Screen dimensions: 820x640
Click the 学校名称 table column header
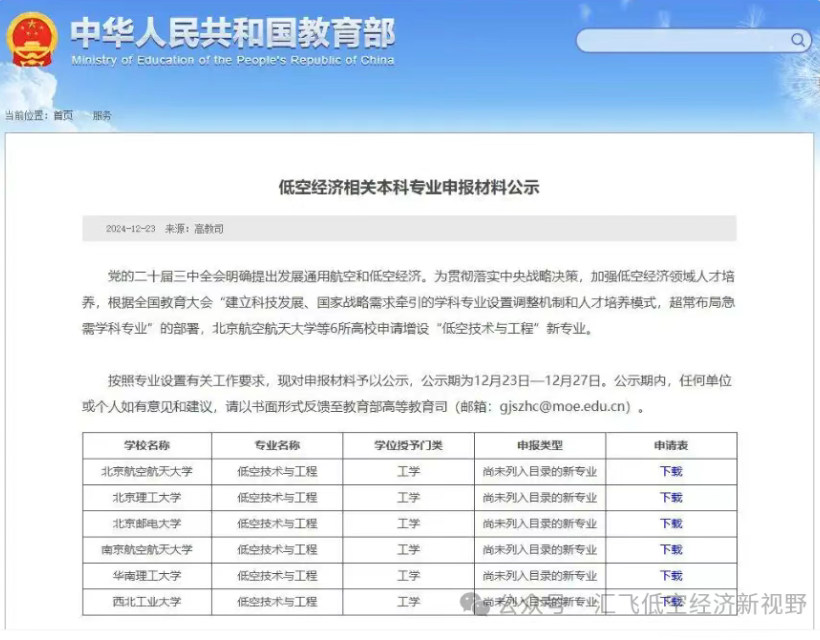click(147, 445)
